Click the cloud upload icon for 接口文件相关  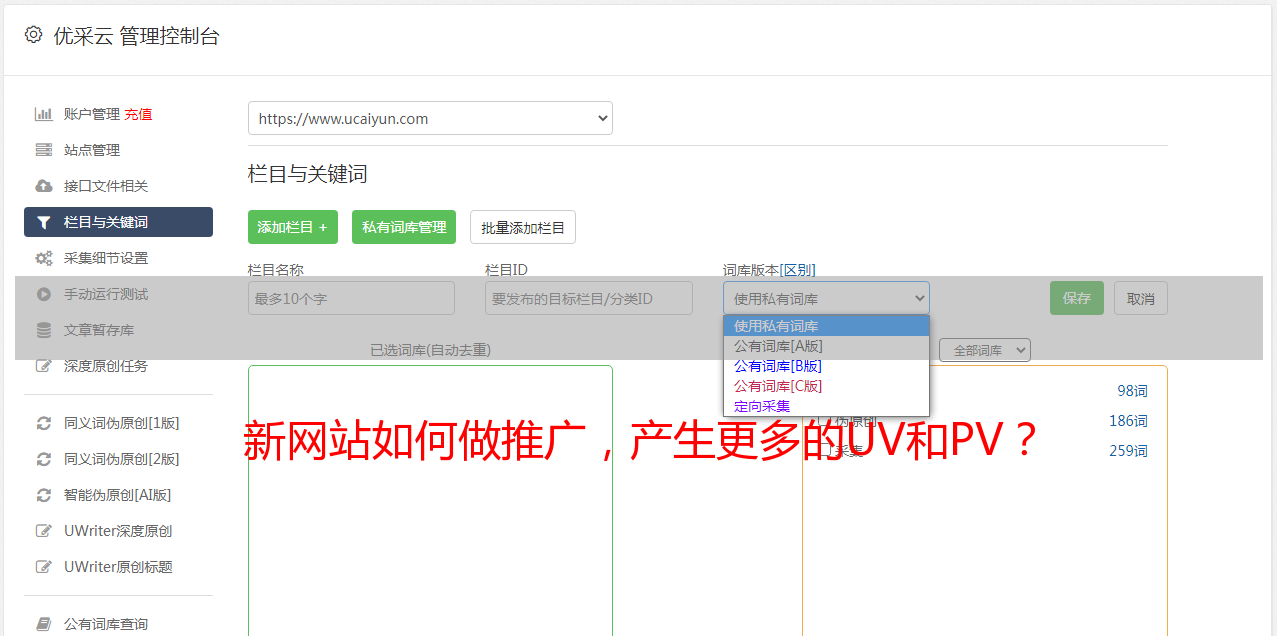point(43,186)
